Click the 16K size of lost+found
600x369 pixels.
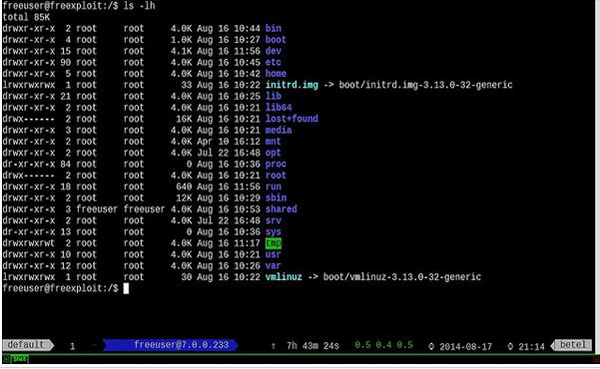click(x=184, y=119)
